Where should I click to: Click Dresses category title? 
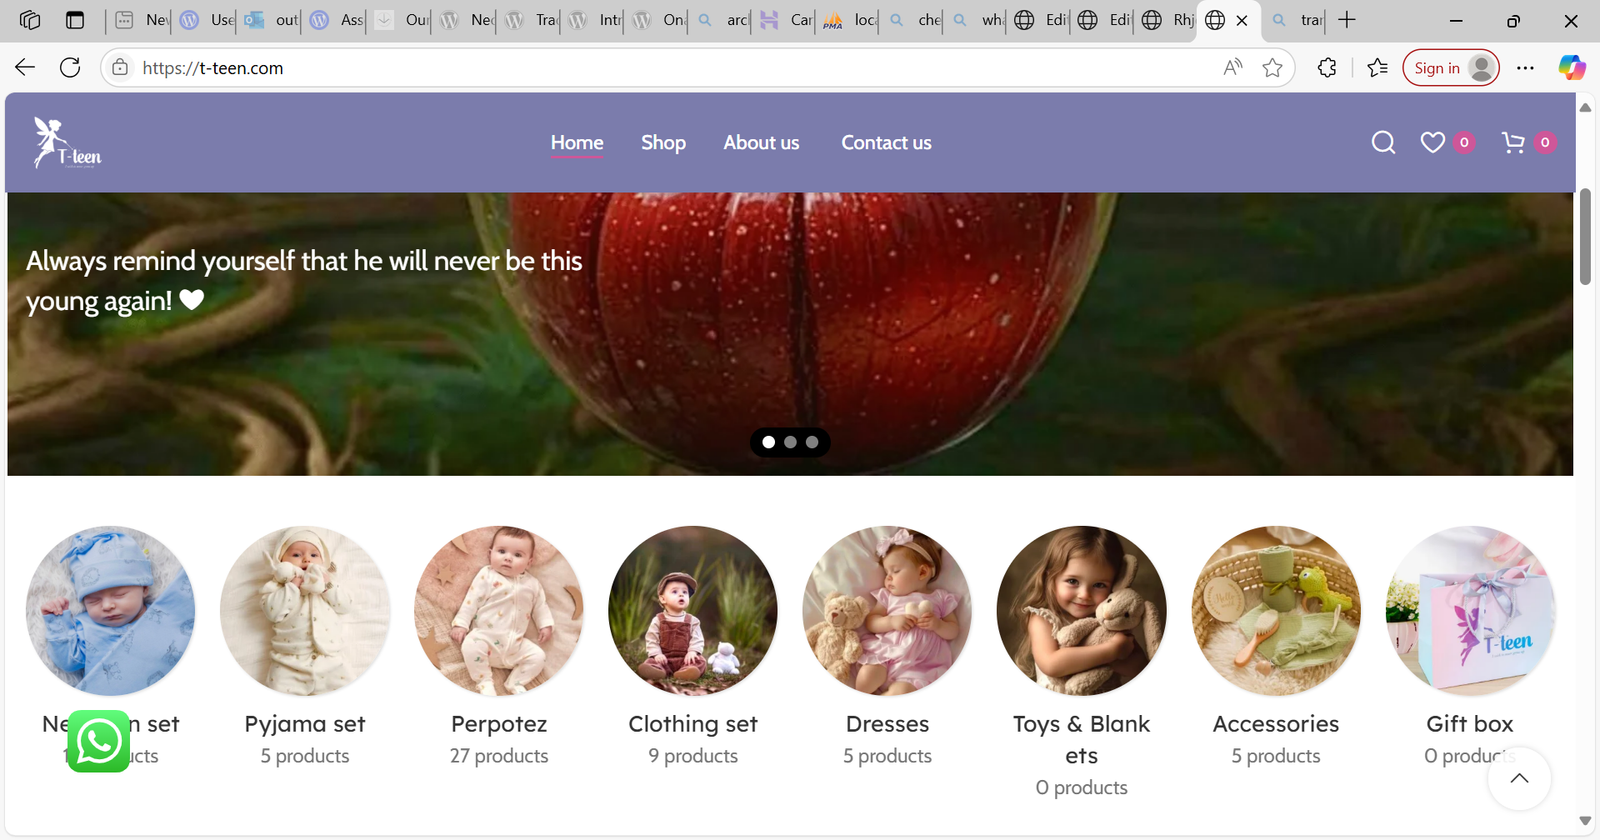[887, 724]
